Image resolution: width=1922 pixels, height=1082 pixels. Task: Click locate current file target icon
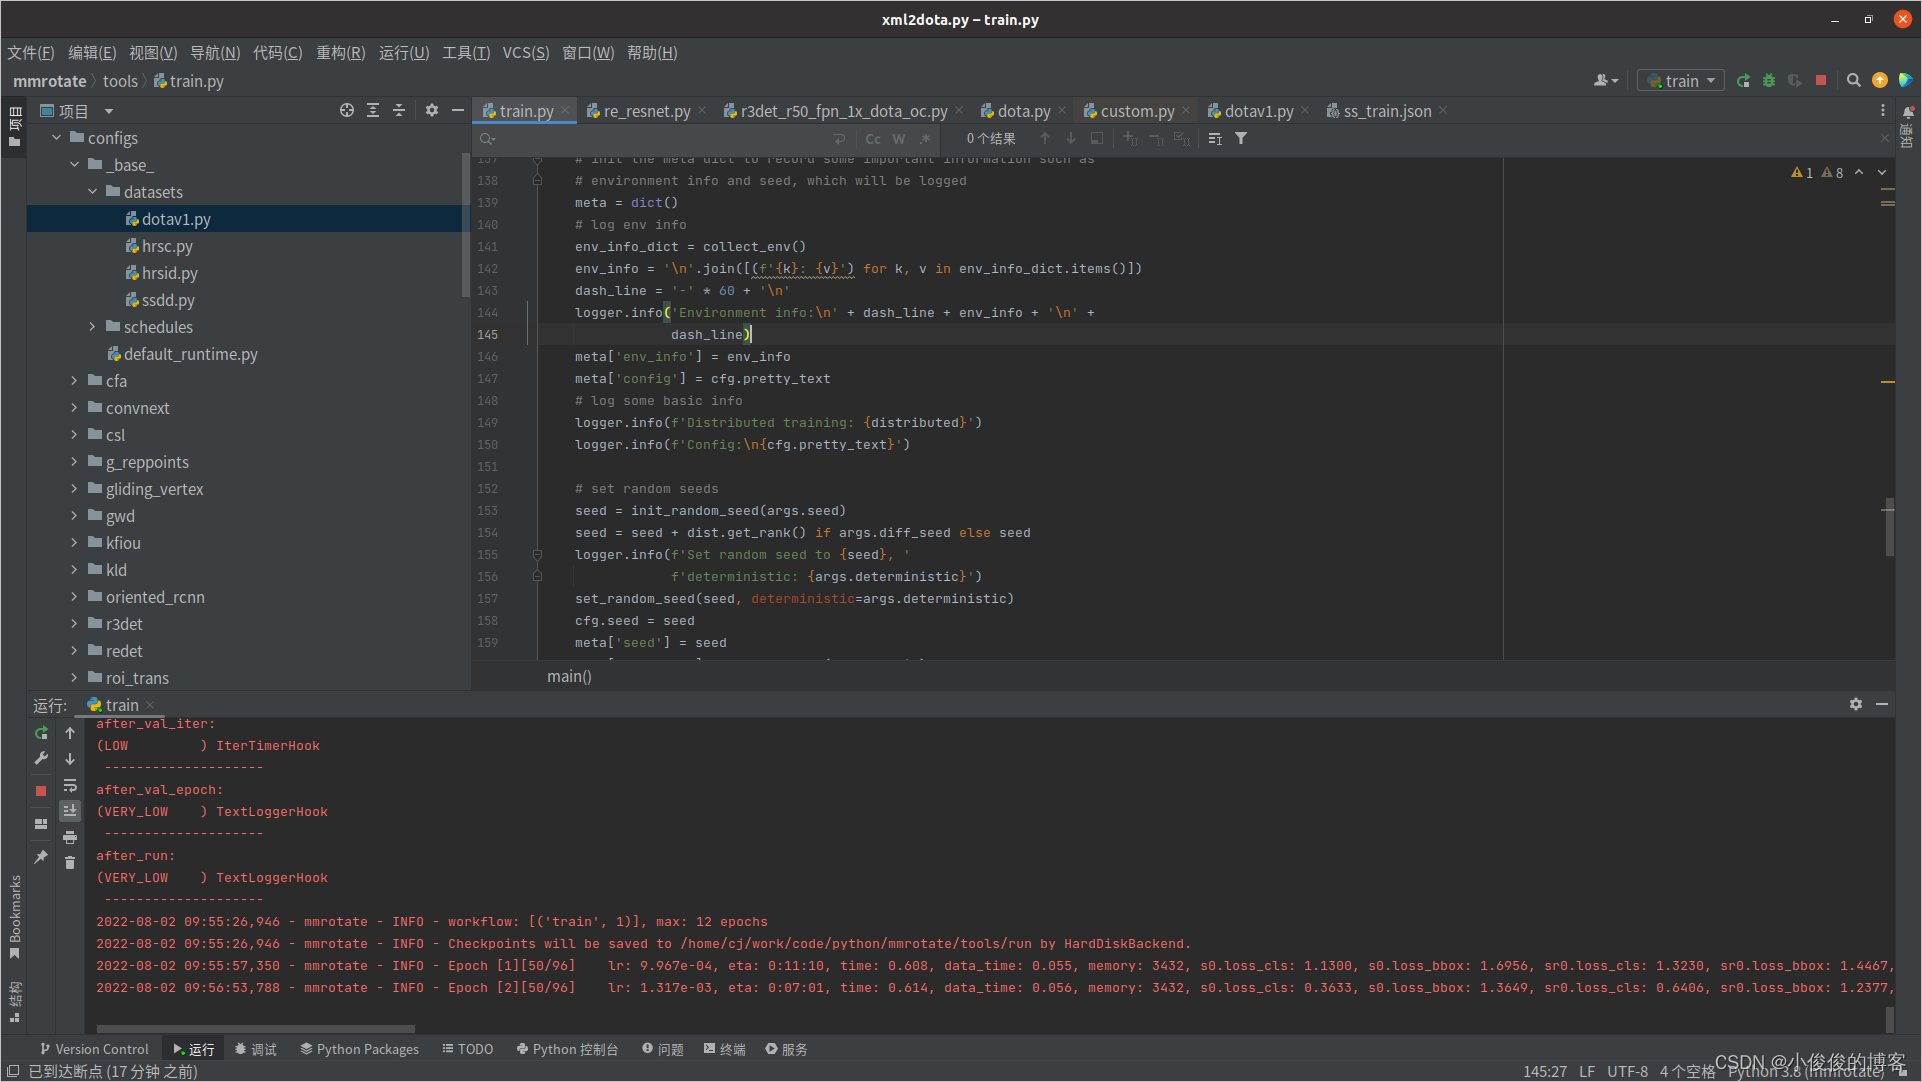pyautogui.click(x=347, y=111)
